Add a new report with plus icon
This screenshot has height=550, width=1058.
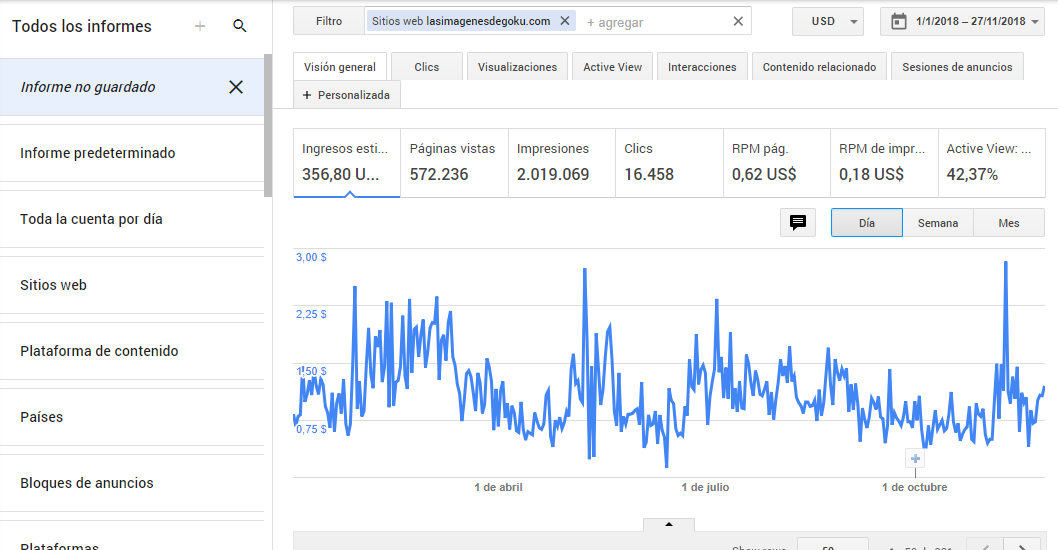[x=200, y=26]
